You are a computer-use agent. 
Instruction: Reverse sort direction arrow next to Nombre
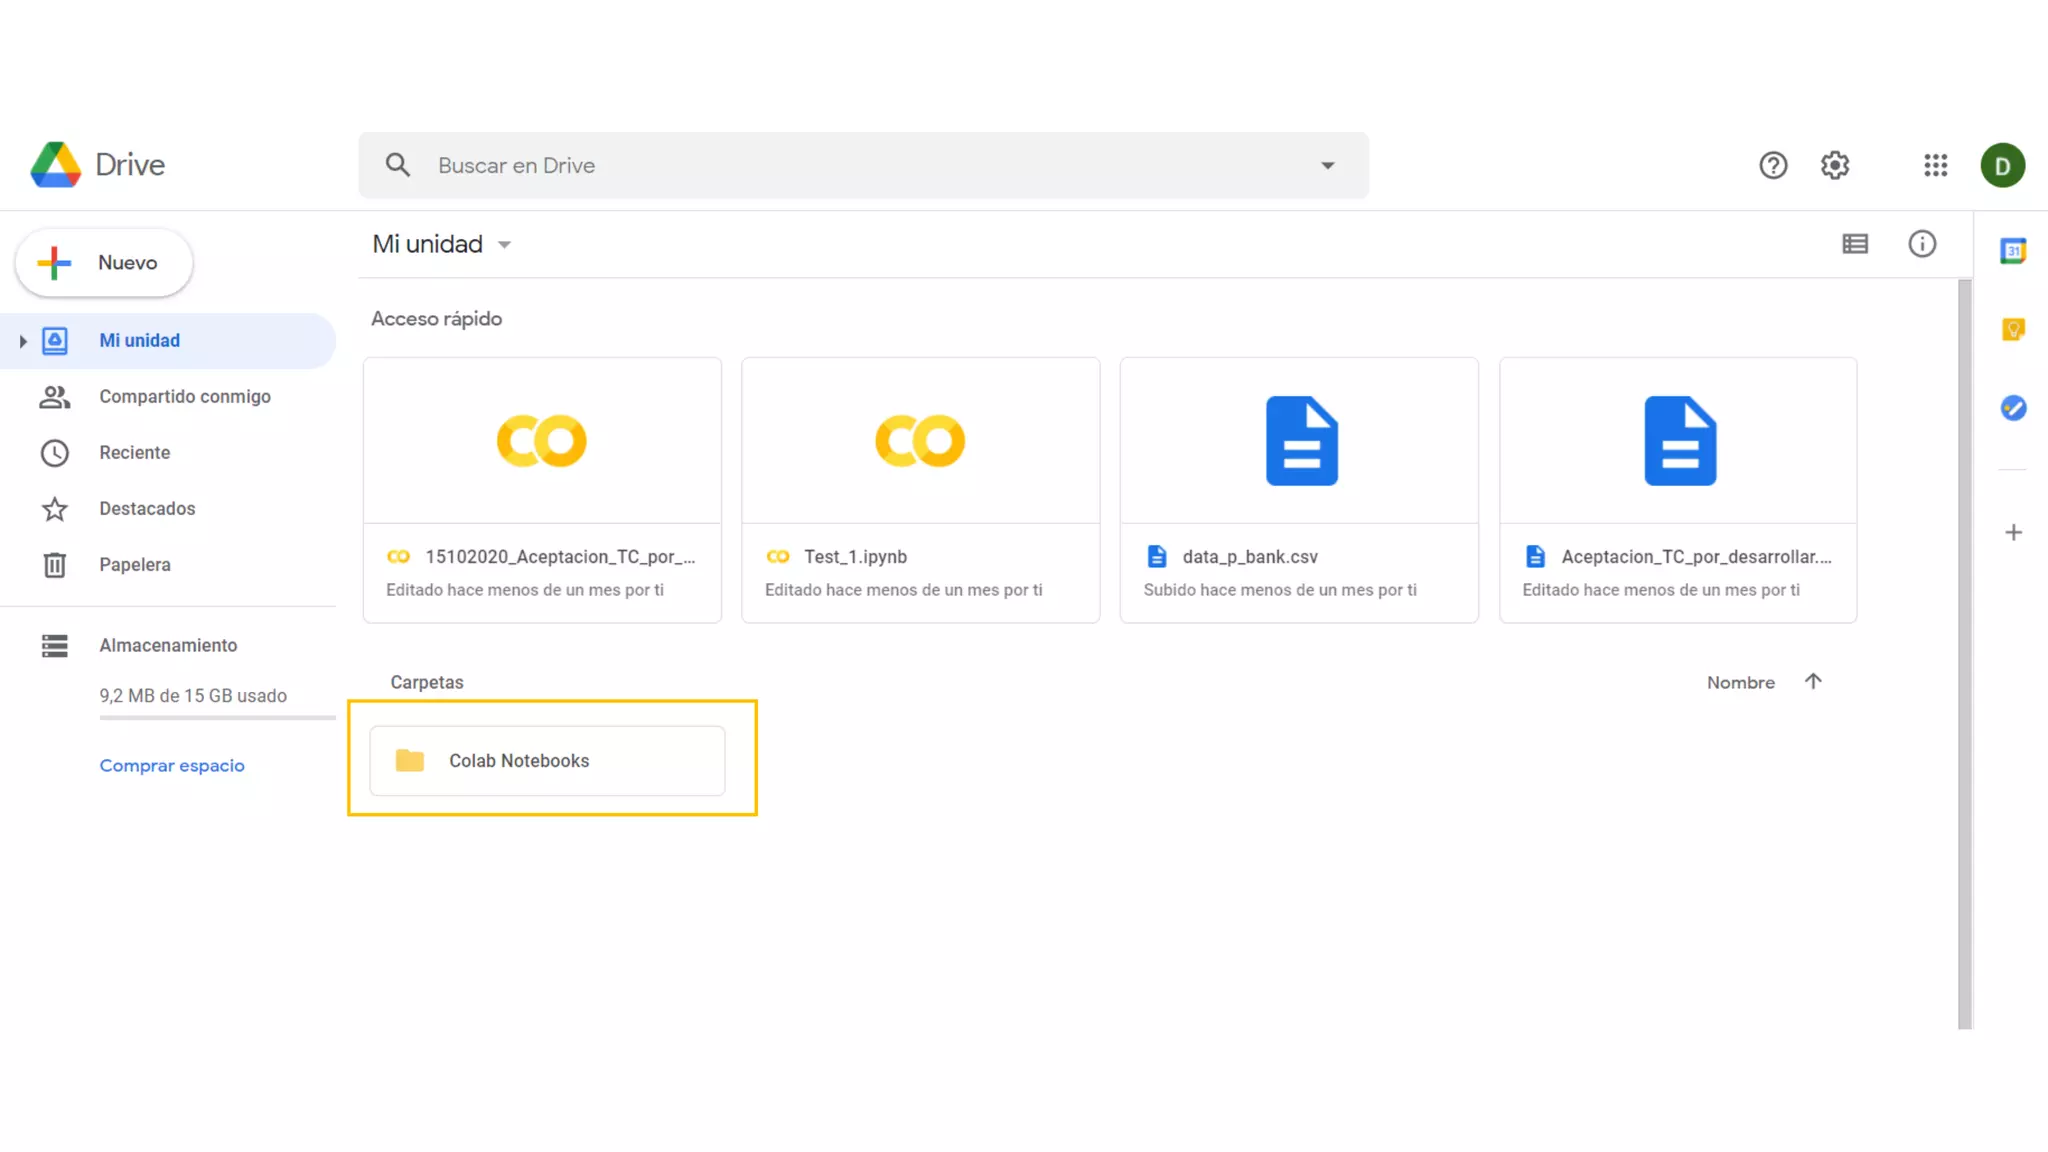click(1813, 682)
